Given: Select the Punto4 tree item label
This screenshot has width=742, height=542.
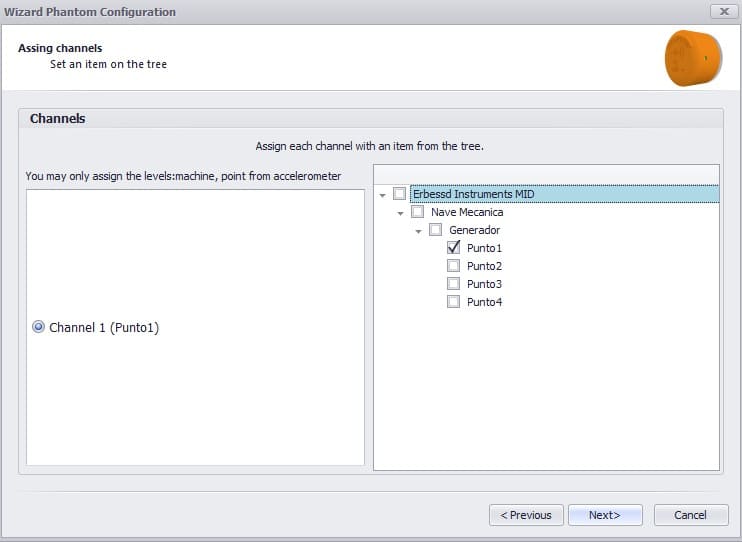Looking at the screenshot, I should (x=484, y=302).
